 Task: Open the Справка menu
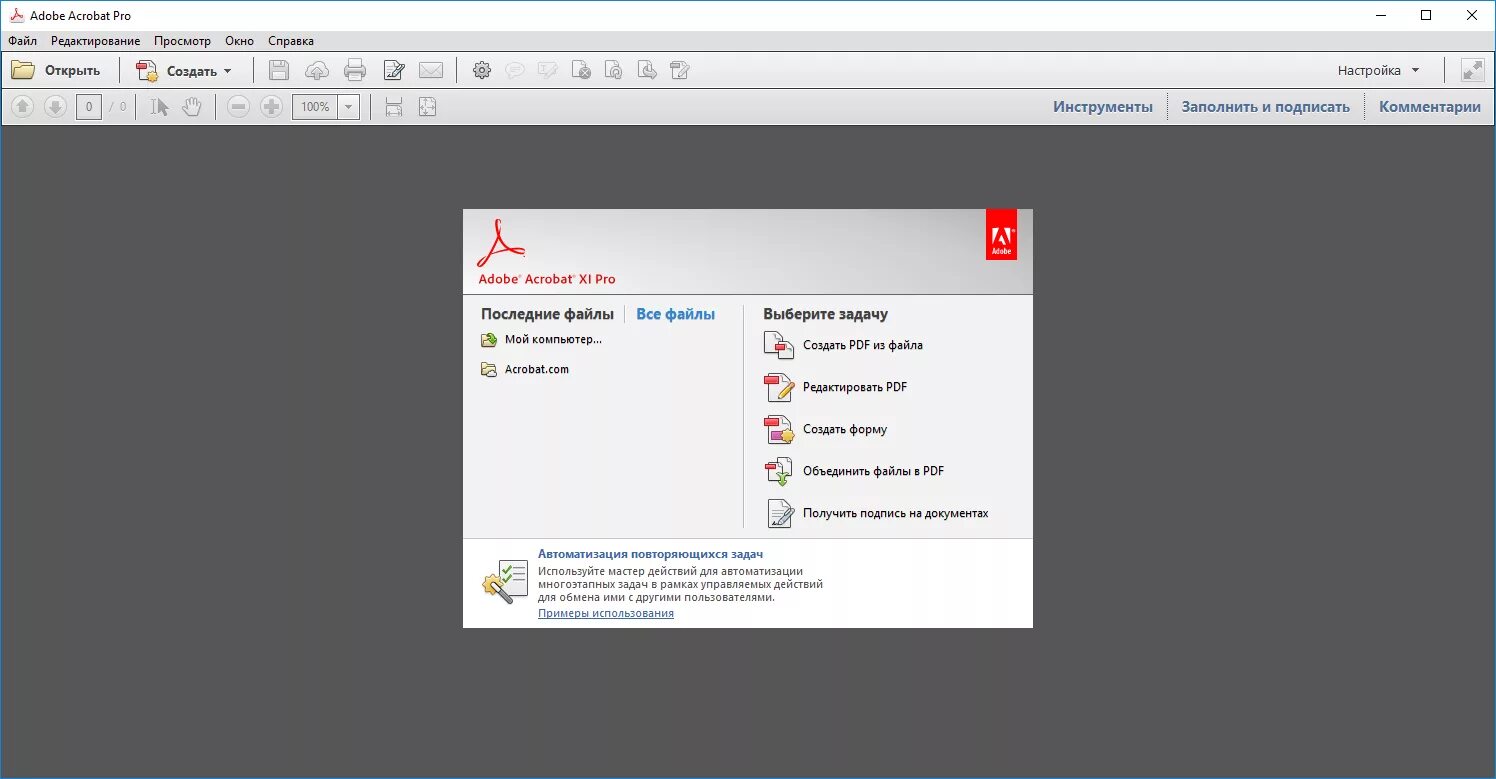coord(291,41)
